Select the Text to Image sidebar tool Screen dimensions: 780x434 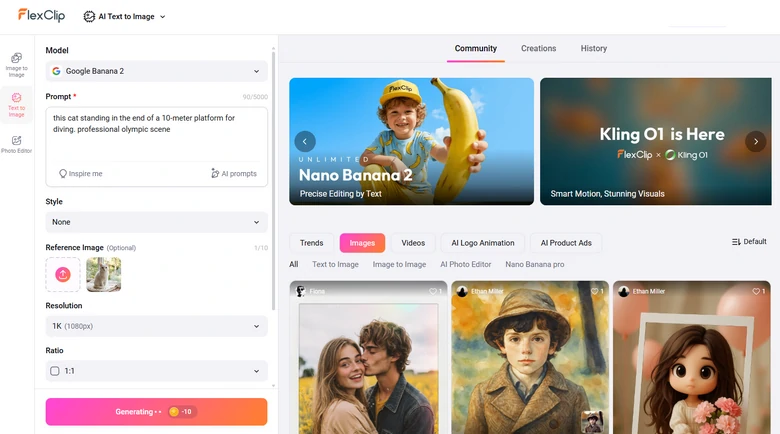coord(17,105)
